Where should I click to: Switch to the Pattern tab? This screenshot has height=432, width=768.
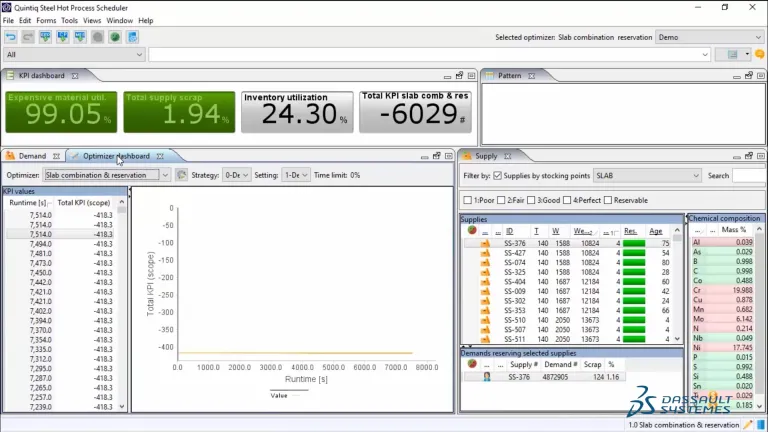click(509, 76)
